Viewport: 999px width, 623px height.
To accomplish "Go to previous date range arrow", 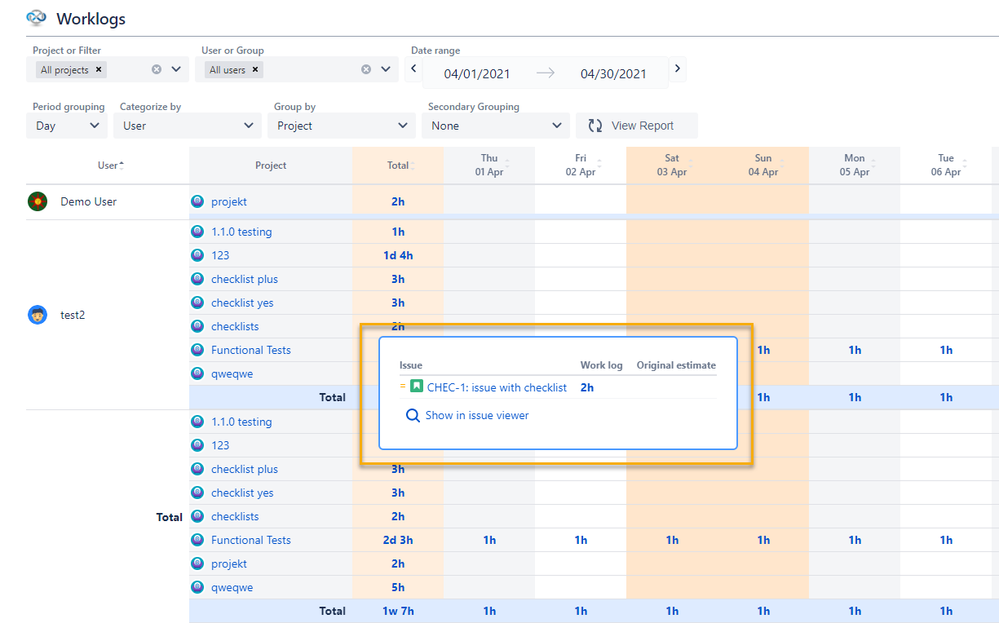I will [415, 69].
